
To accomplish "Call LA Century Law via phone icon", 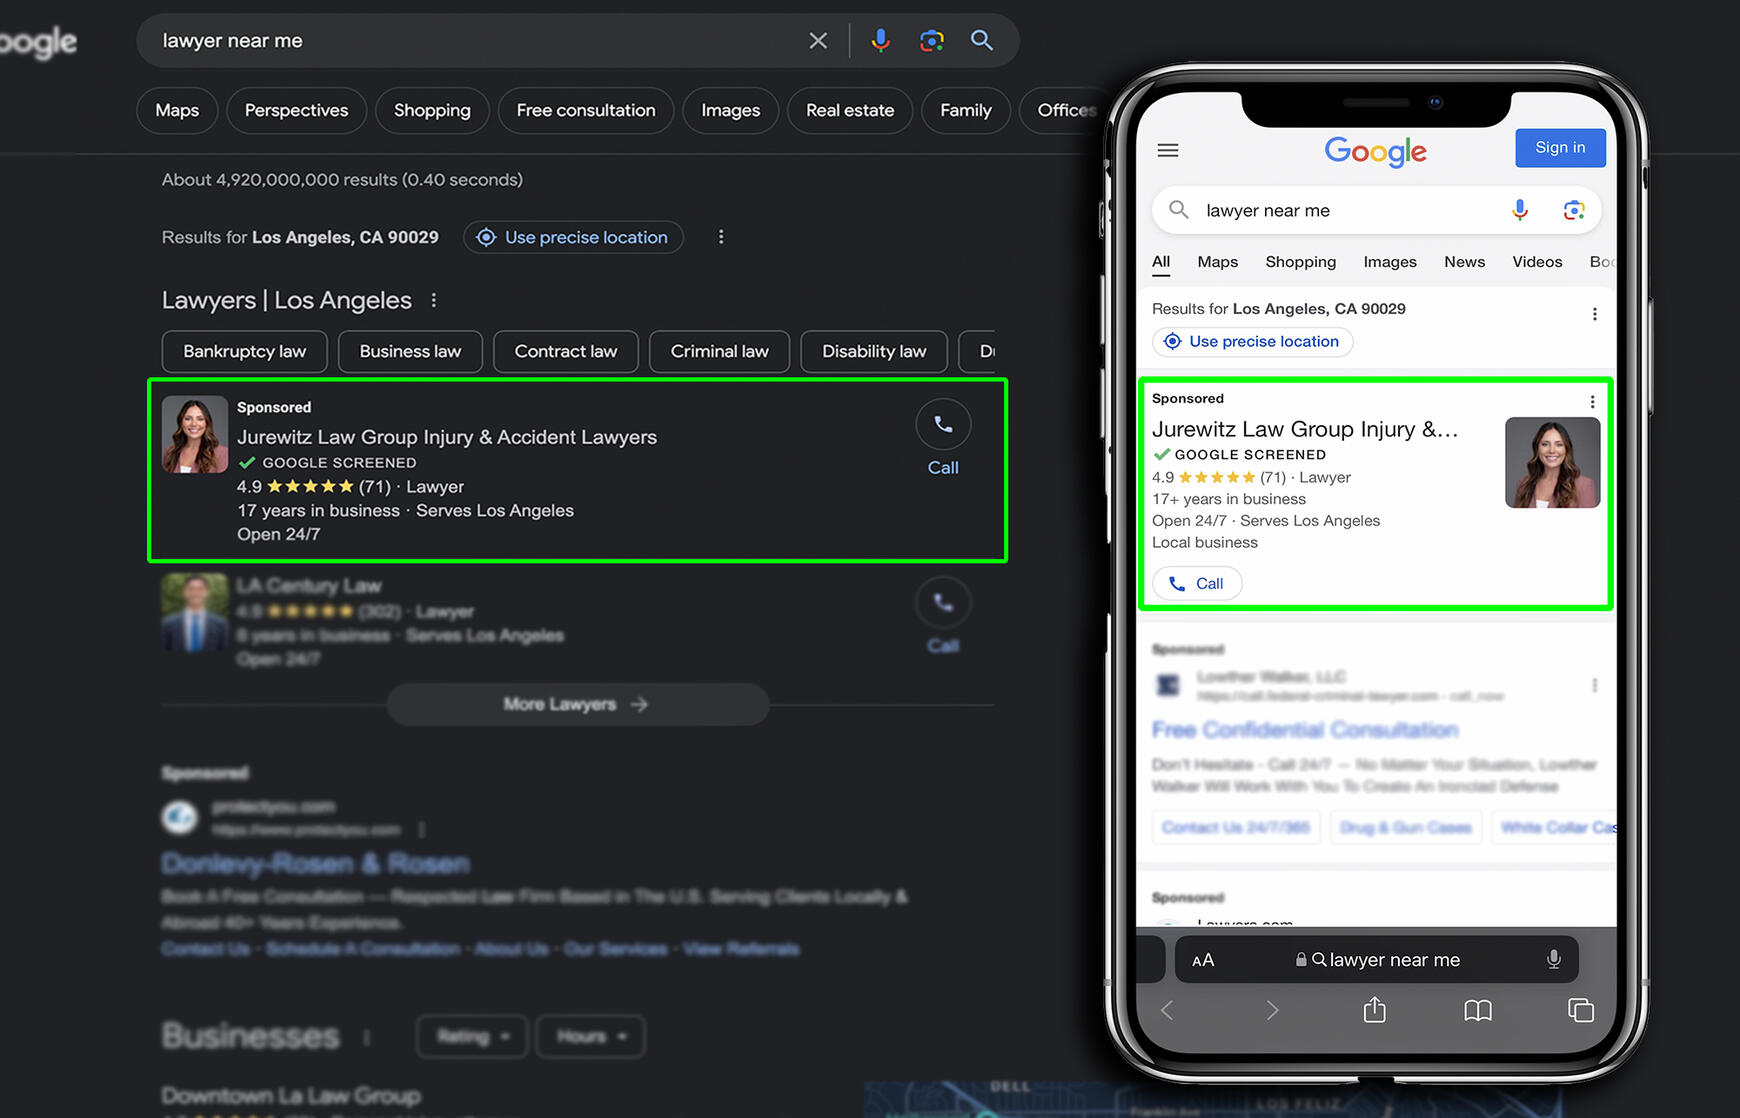I will pyautogui.click(x=943, y=603).
